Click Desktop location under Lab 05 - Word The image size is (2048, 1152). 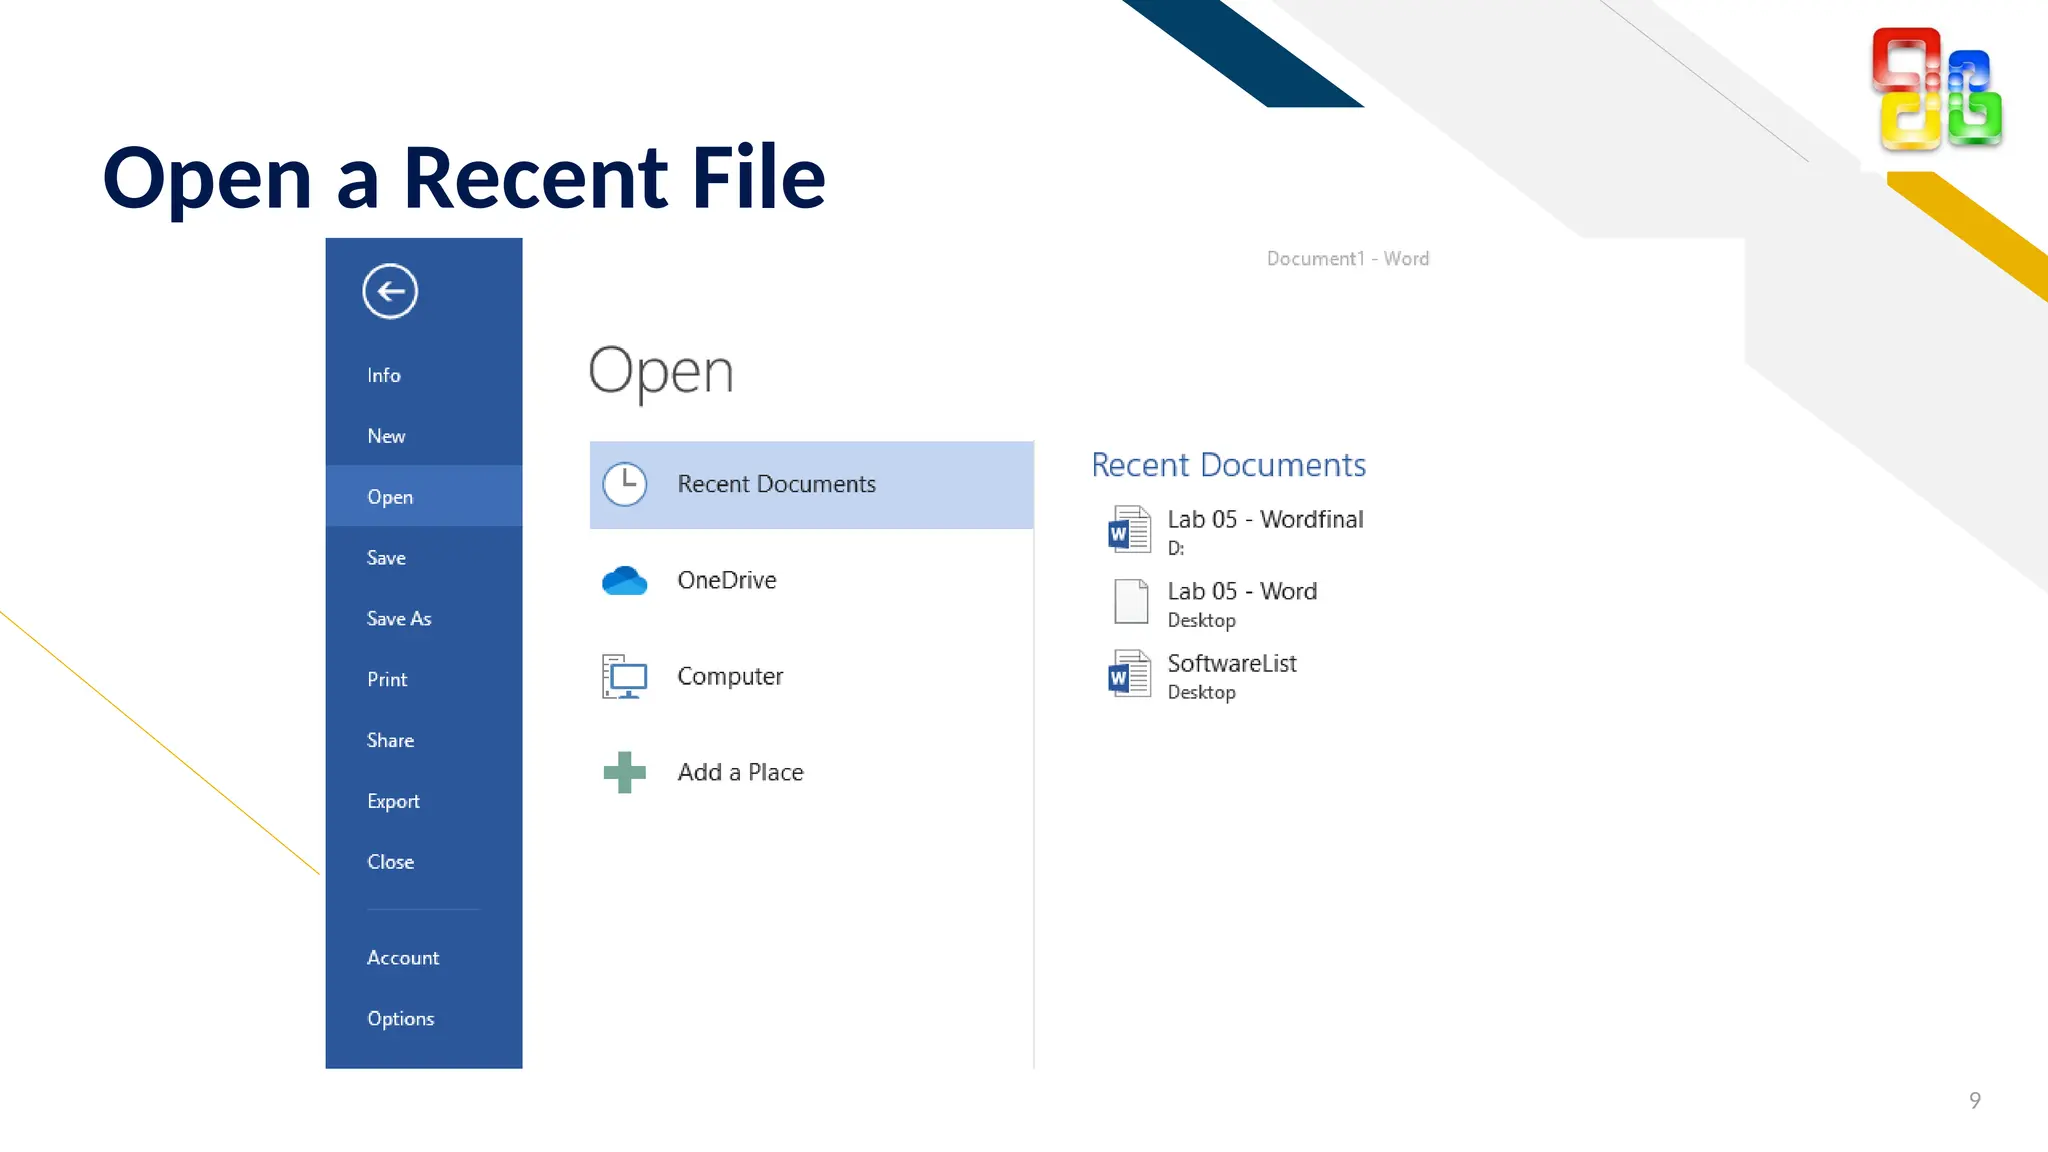point(1202,620)
